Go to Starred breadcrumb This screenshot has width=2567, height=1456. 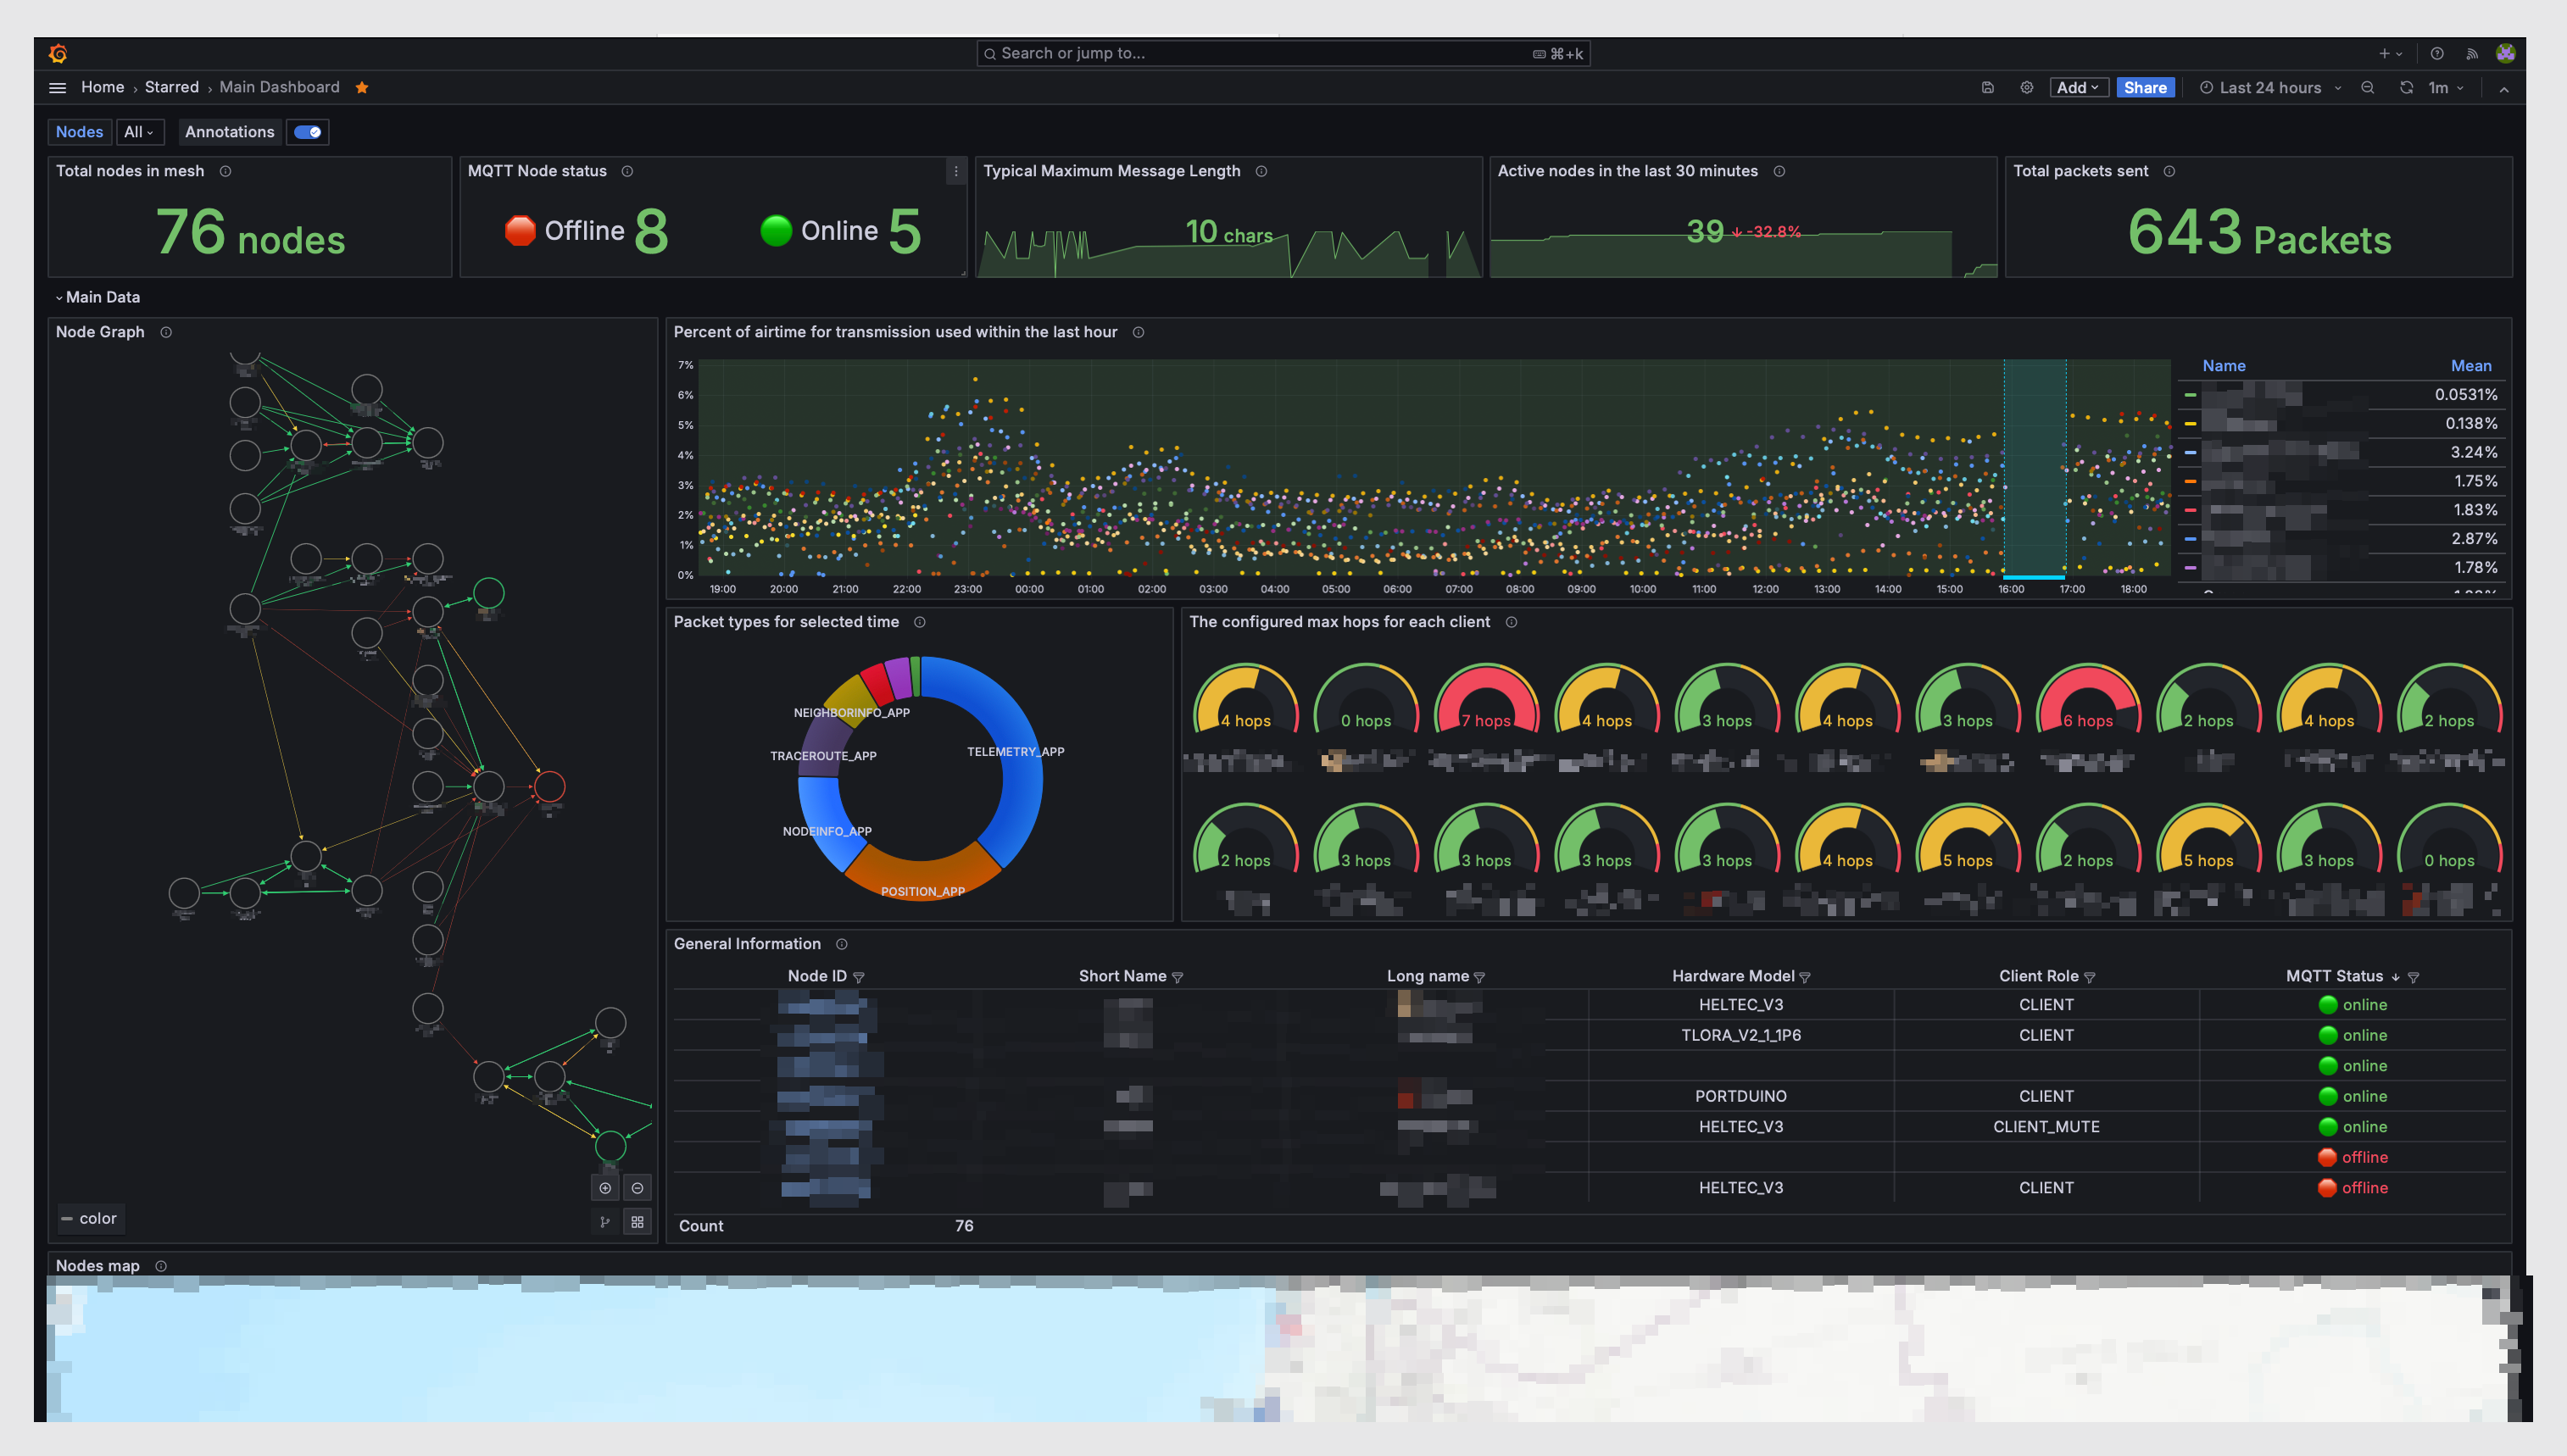(171, 87)
